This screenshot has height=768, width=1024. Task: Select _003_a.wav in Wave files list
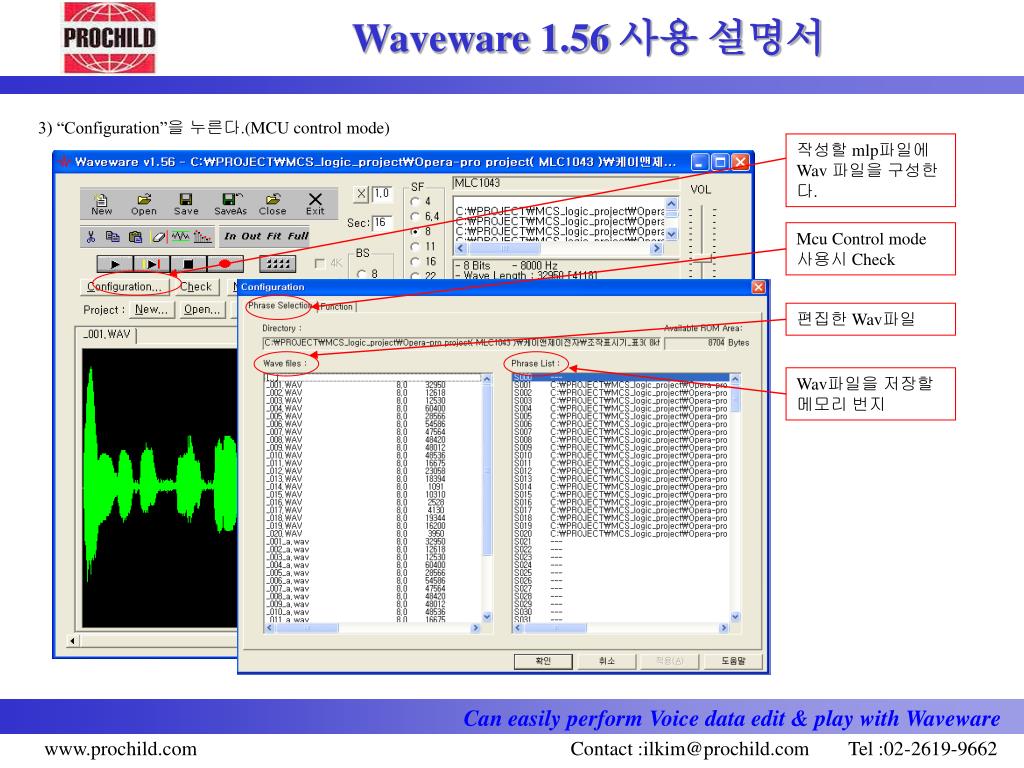point(373,558)
